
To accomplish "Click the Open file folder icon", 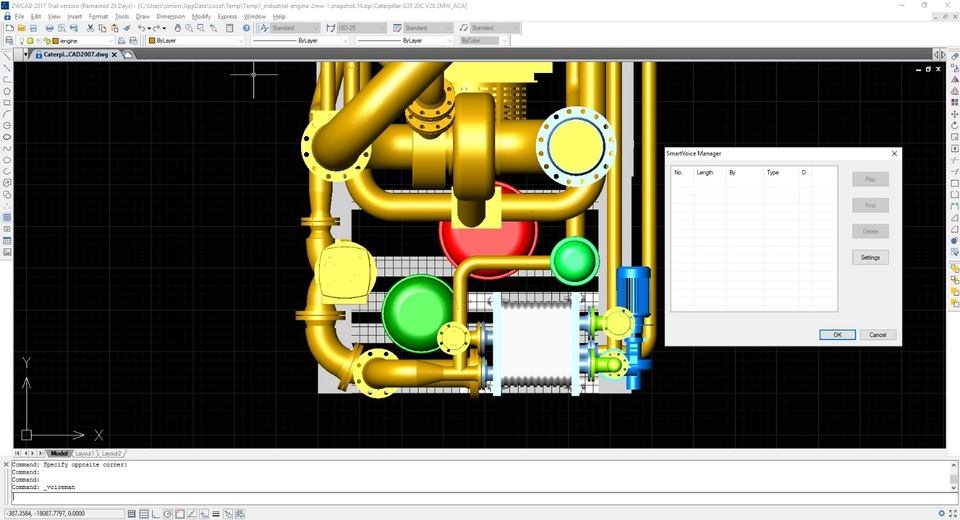I will tap(21, 28).
